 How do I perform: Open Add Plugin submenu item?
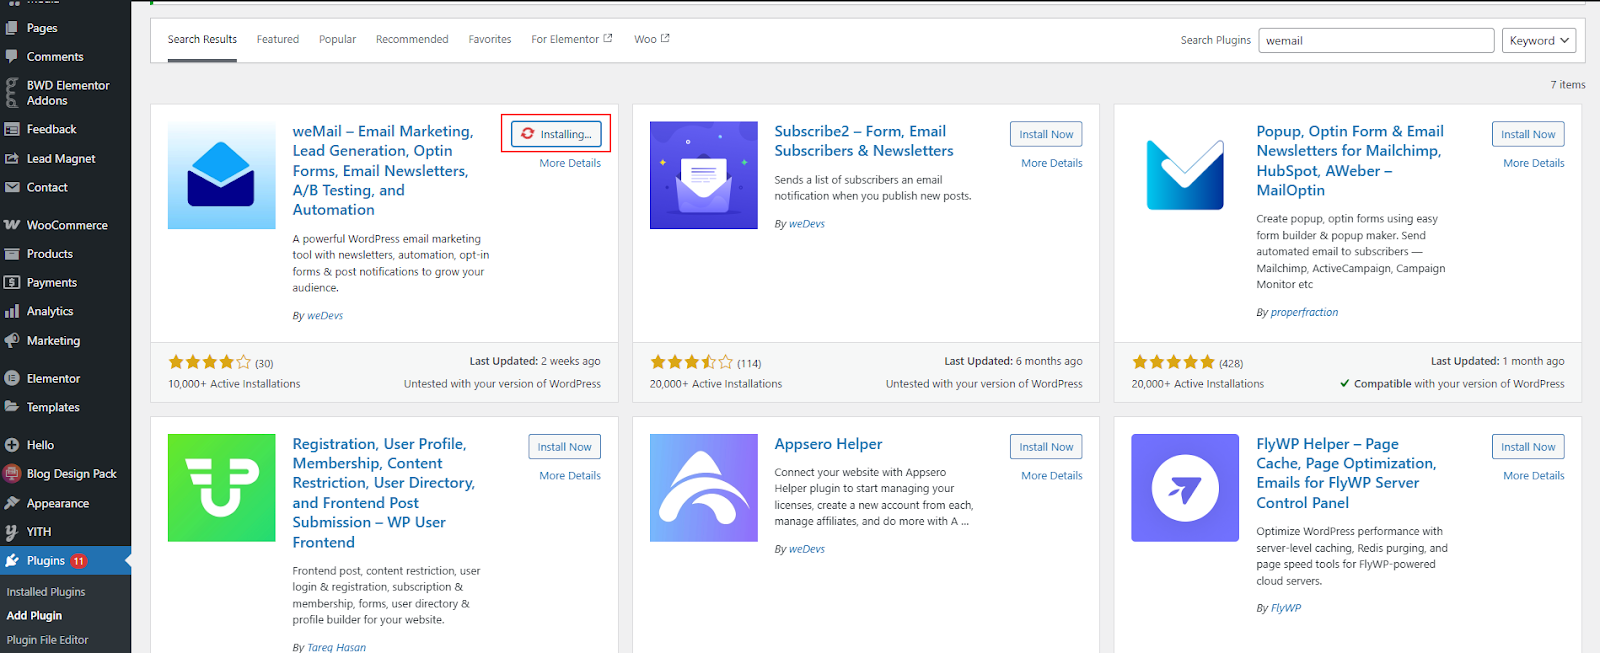pos(34,616)
